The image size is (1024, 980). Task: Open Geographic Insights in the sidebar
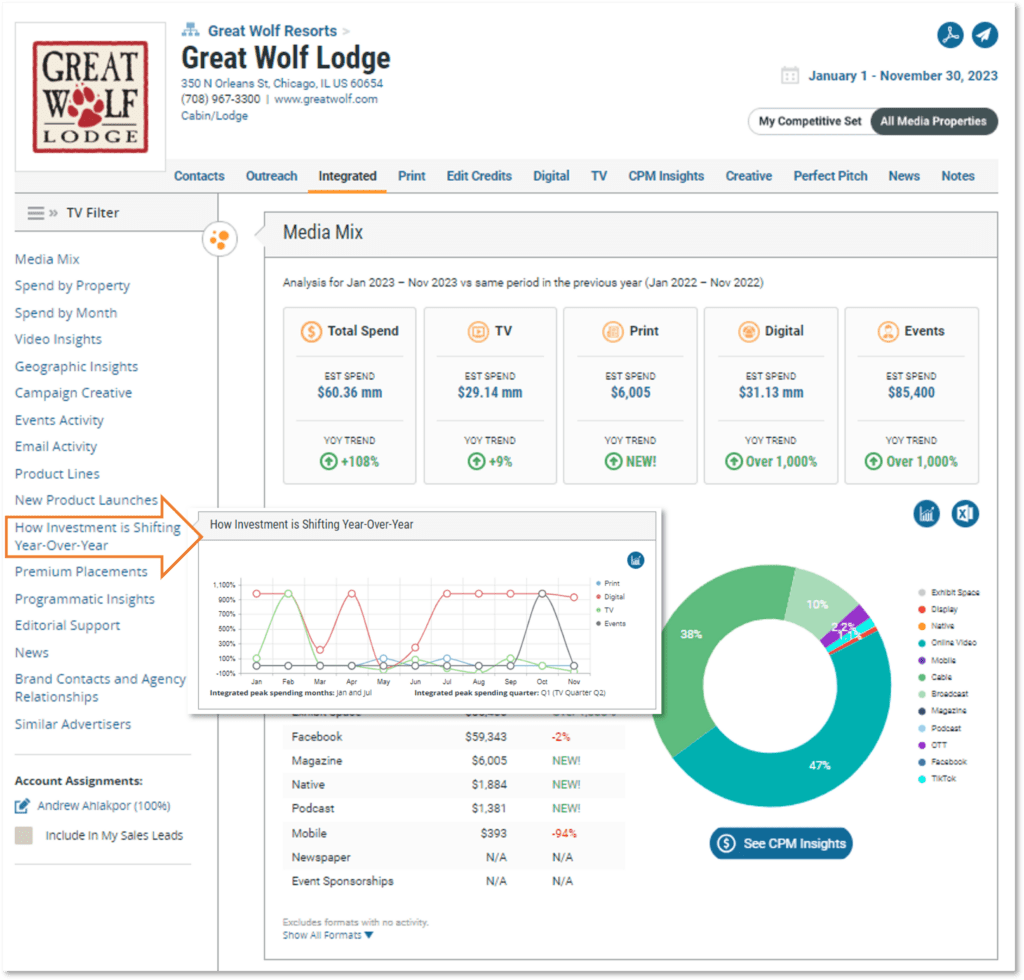tap(76, 367)
